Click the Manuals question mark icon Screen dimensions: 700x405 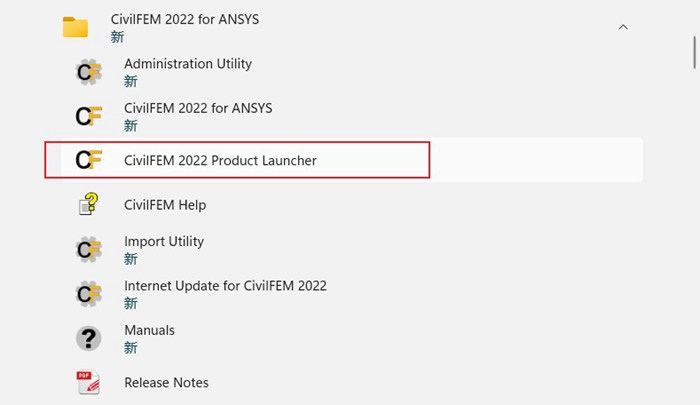(88, 338)
